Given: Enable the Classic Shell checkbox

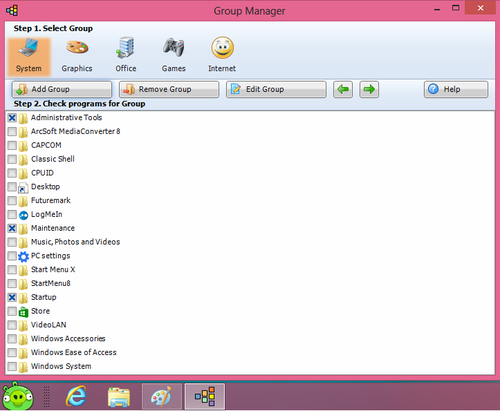Looking at the screenshot, I should [x=12, y=159].
